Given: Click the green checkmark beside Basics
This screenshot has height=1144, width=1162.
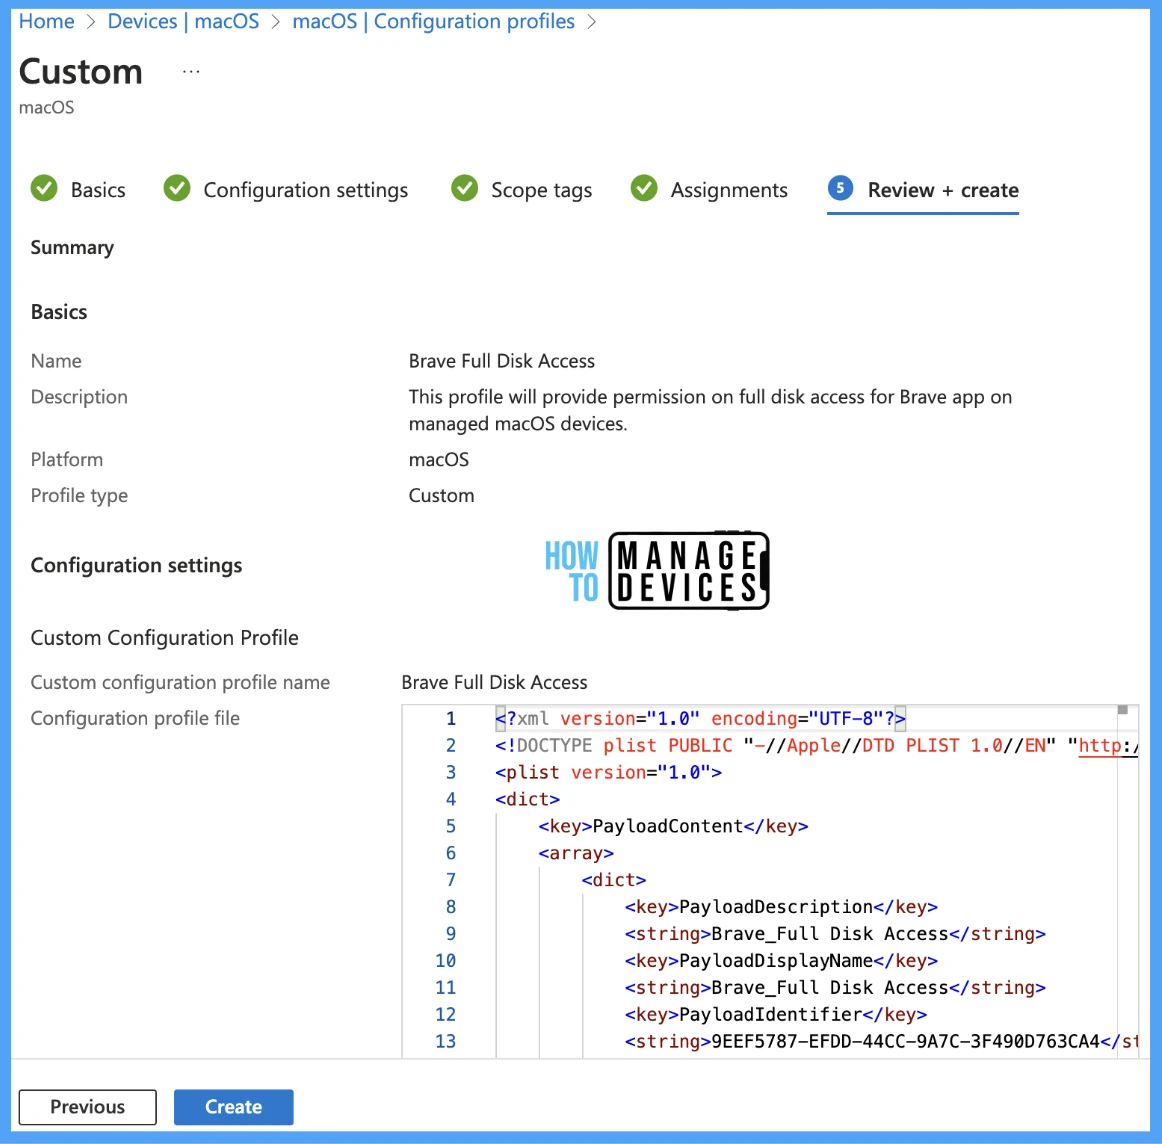Looking at the screenshot, I should click(x=44, y=189).
